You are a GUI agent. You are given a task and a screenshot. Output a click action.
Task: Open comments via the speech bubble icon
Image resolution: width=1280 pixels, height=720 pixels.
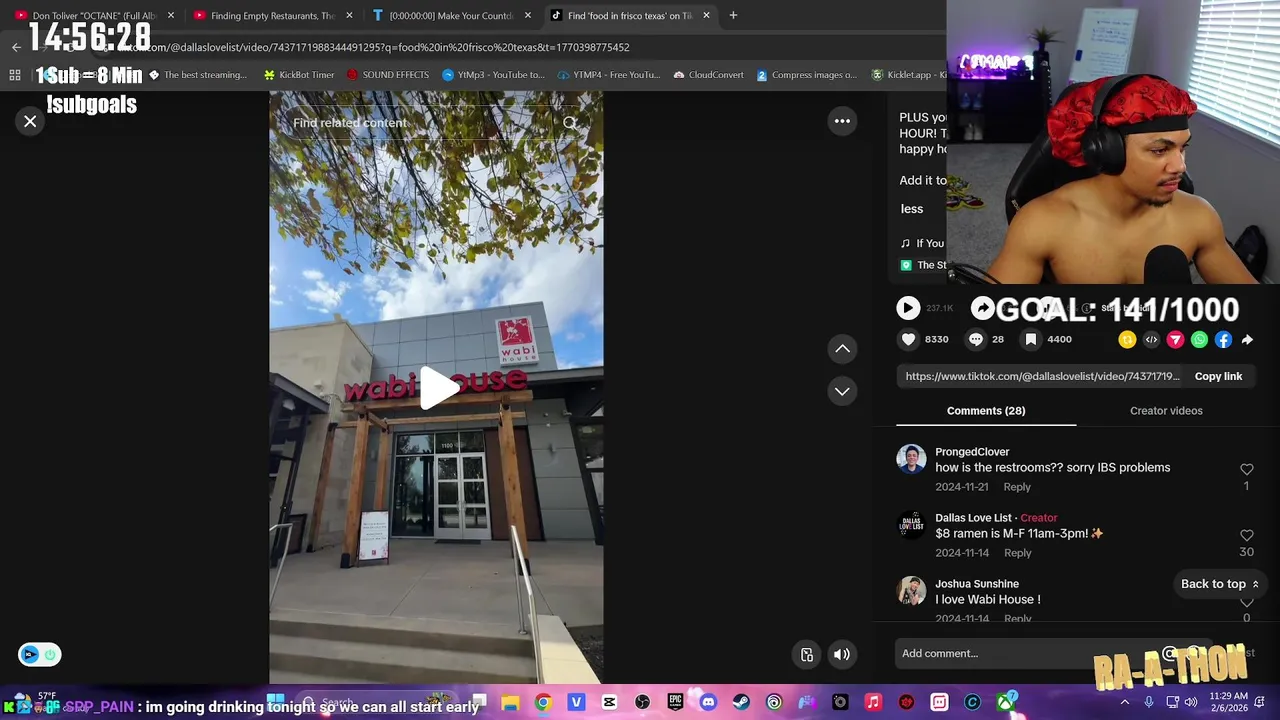(975, 339)
